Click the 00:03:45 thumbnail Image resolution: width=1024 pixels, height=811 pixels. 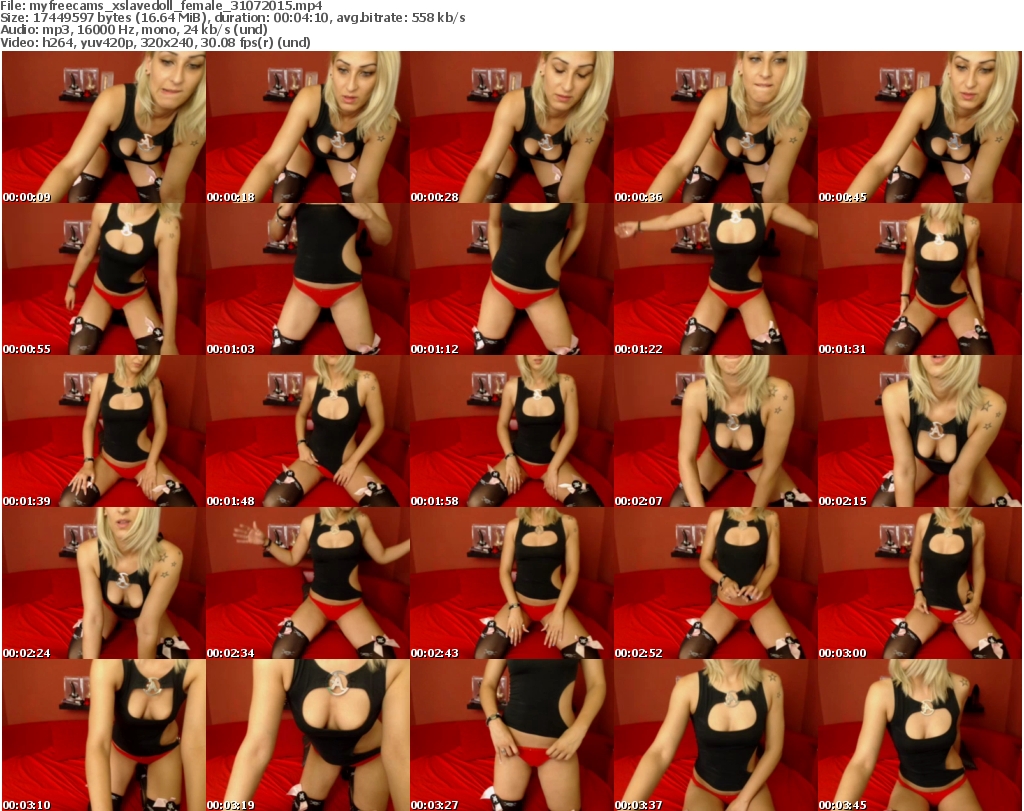[x=920, y=735]
